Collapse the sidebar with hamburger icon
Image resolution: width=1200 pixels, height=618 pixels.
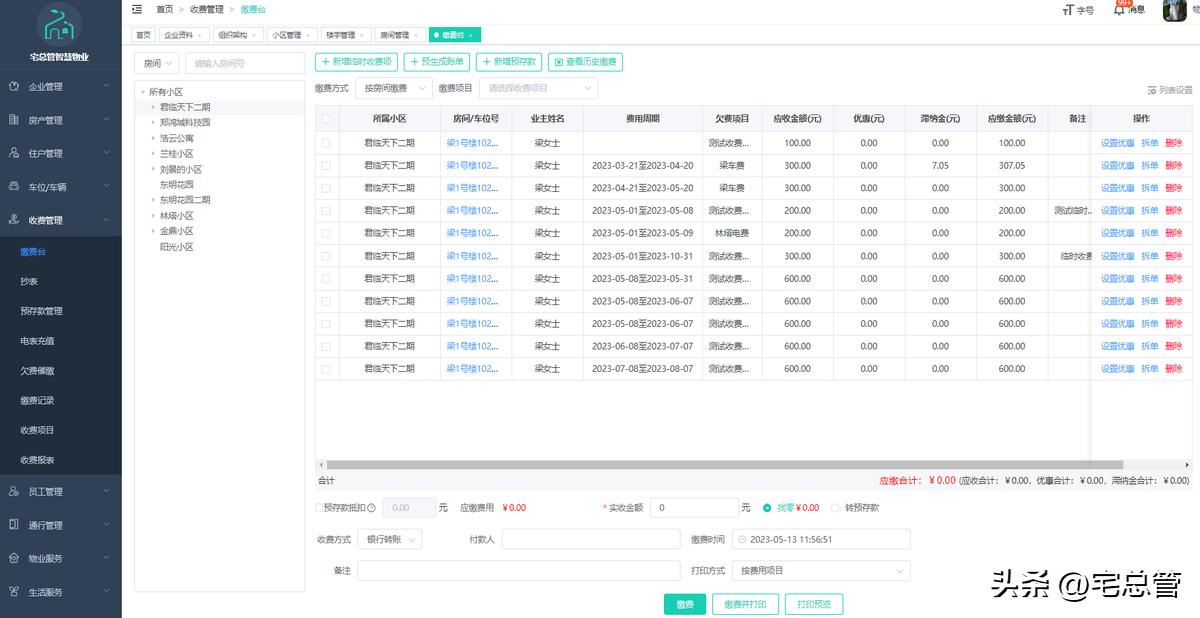click(137, 8)
